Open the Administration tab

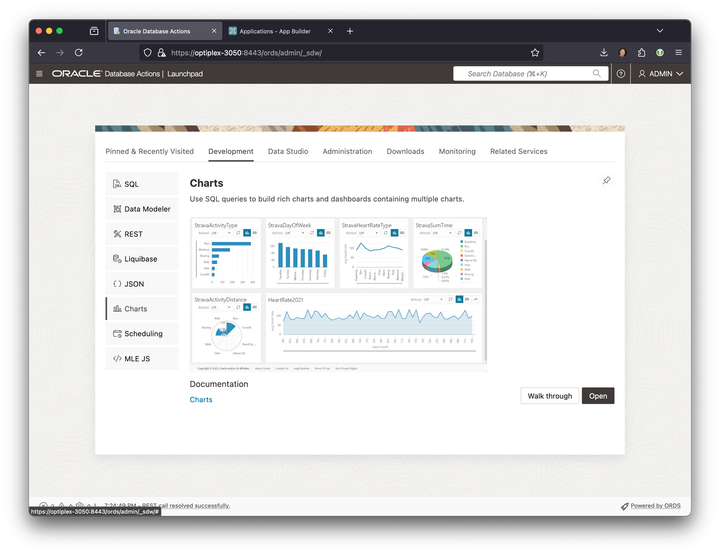click(x=347, y=151)
